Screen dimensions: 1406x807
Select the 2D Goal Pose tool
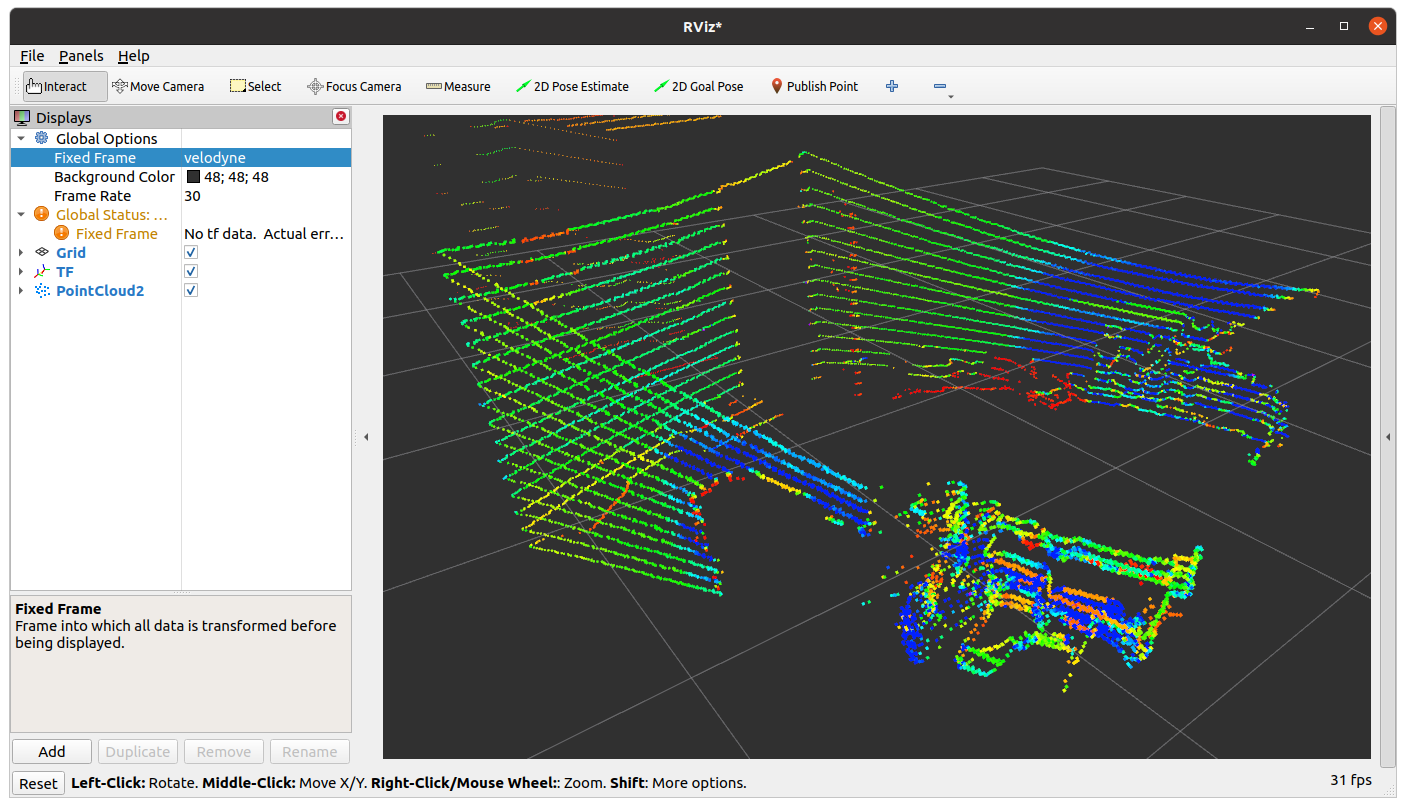click(699, 86)
